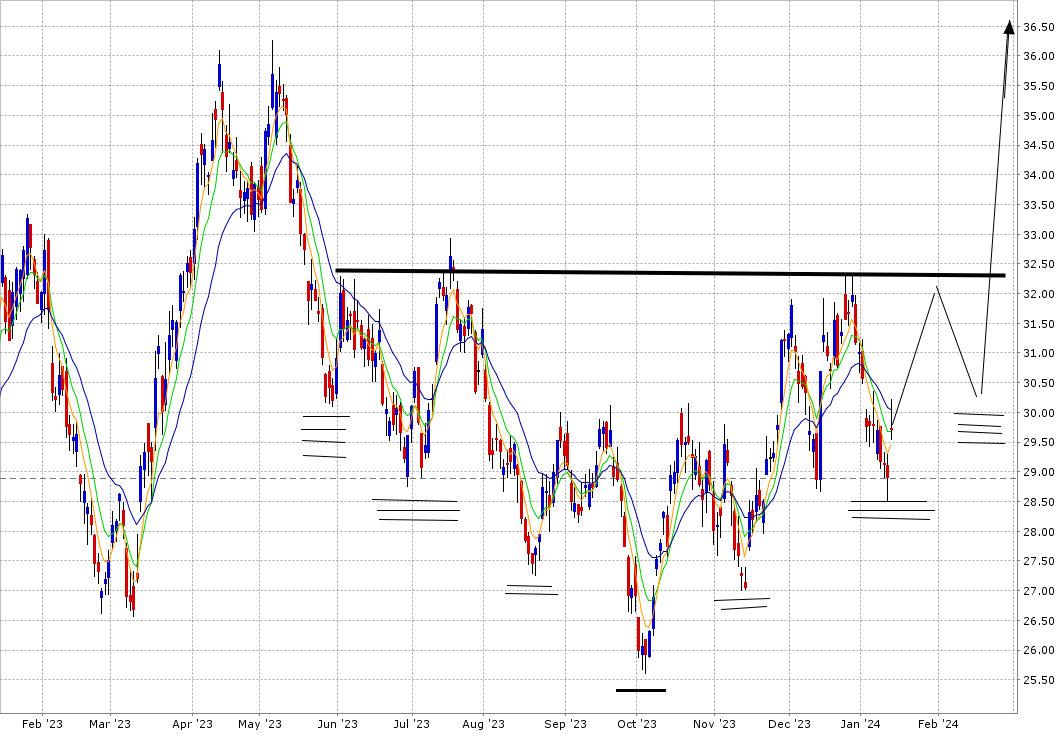Select the Jun '23 date label

click(x=338, y=724)
